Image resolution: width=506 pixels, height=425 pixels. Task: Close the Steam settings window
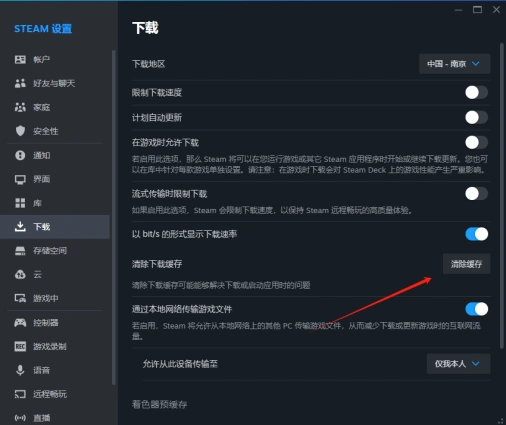pos(496,10)
